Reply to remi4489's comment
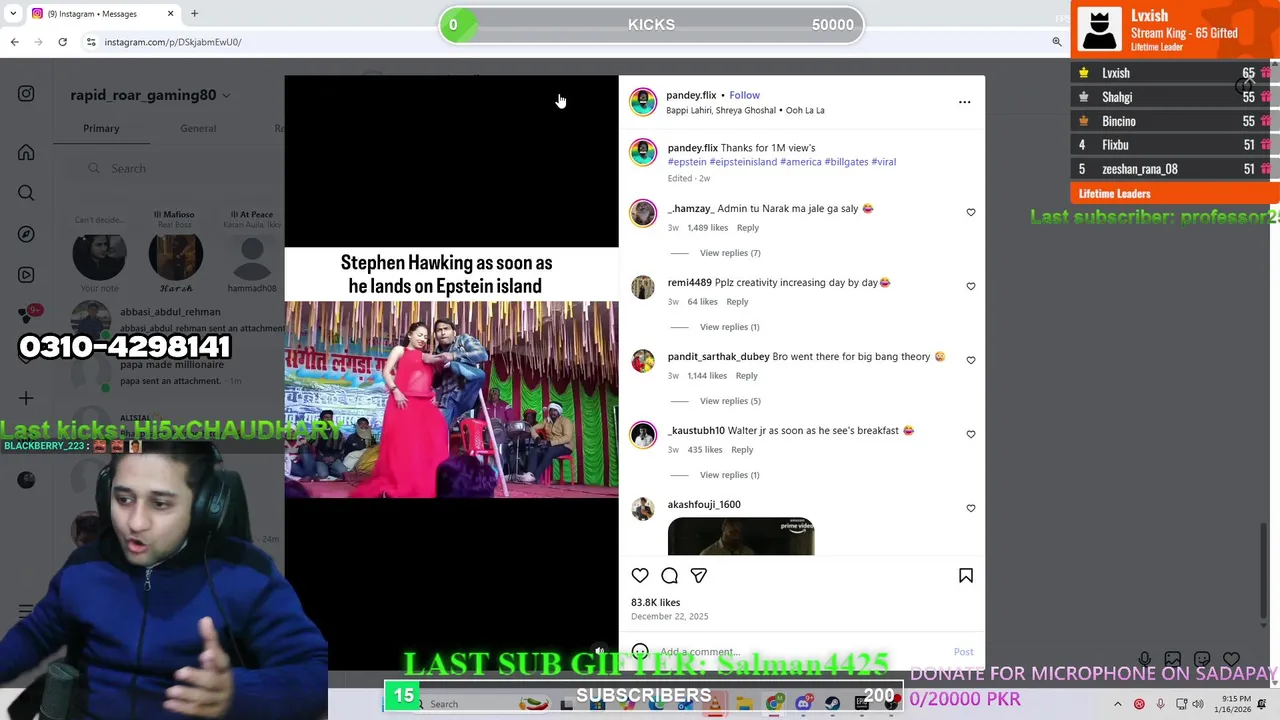 coord(737,302)
